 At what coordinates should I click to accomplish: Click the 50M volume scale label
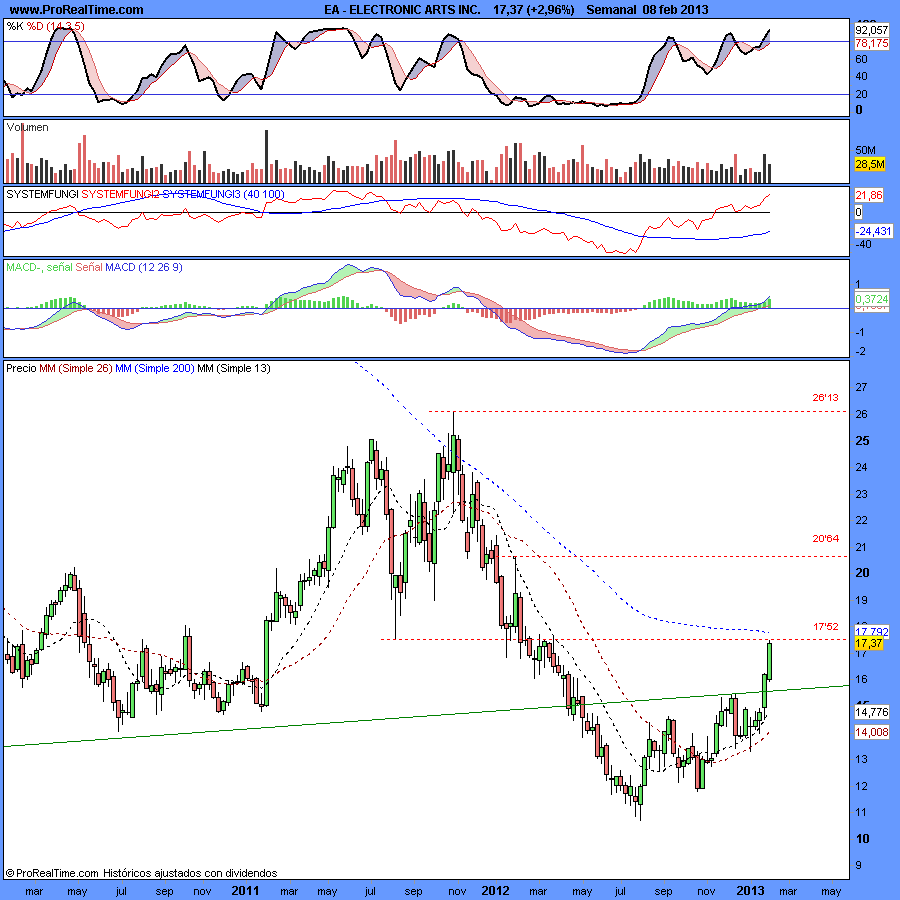point(866,150)
